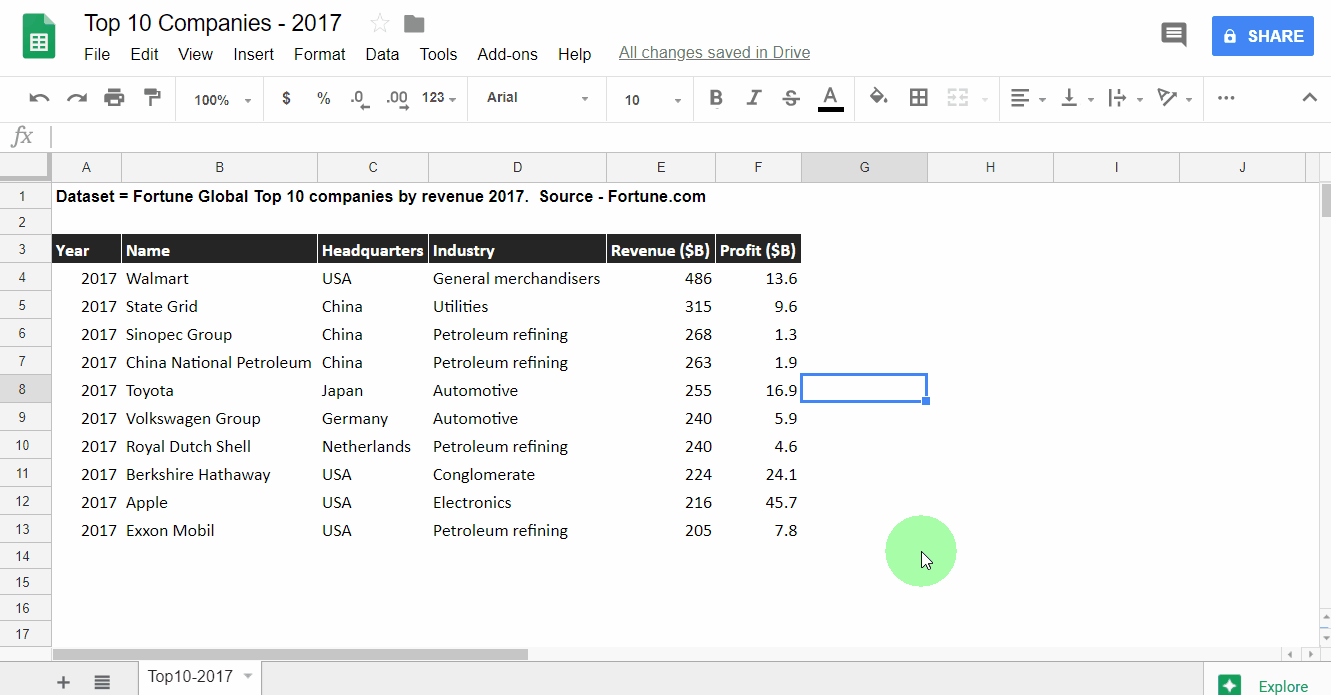Image resolution: width=1331 pixels, height=695 pixels.
Task: Open text wrapping dropdown
Action: tap(1126, 98)
